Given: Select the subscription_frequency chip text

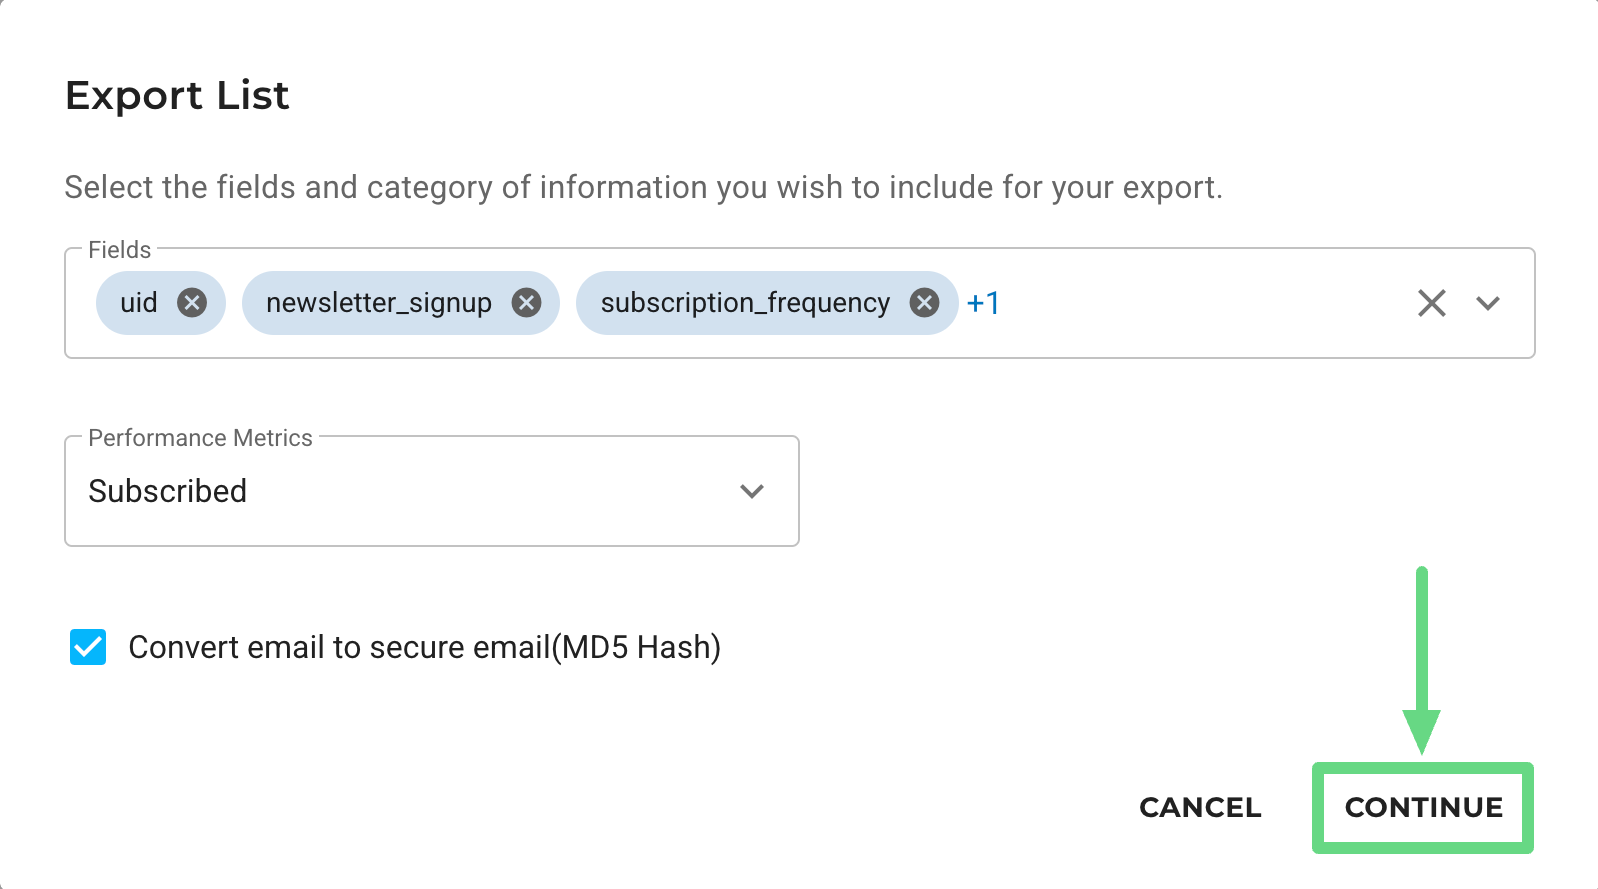Looking at the screenshot, I should pos(744,303).
